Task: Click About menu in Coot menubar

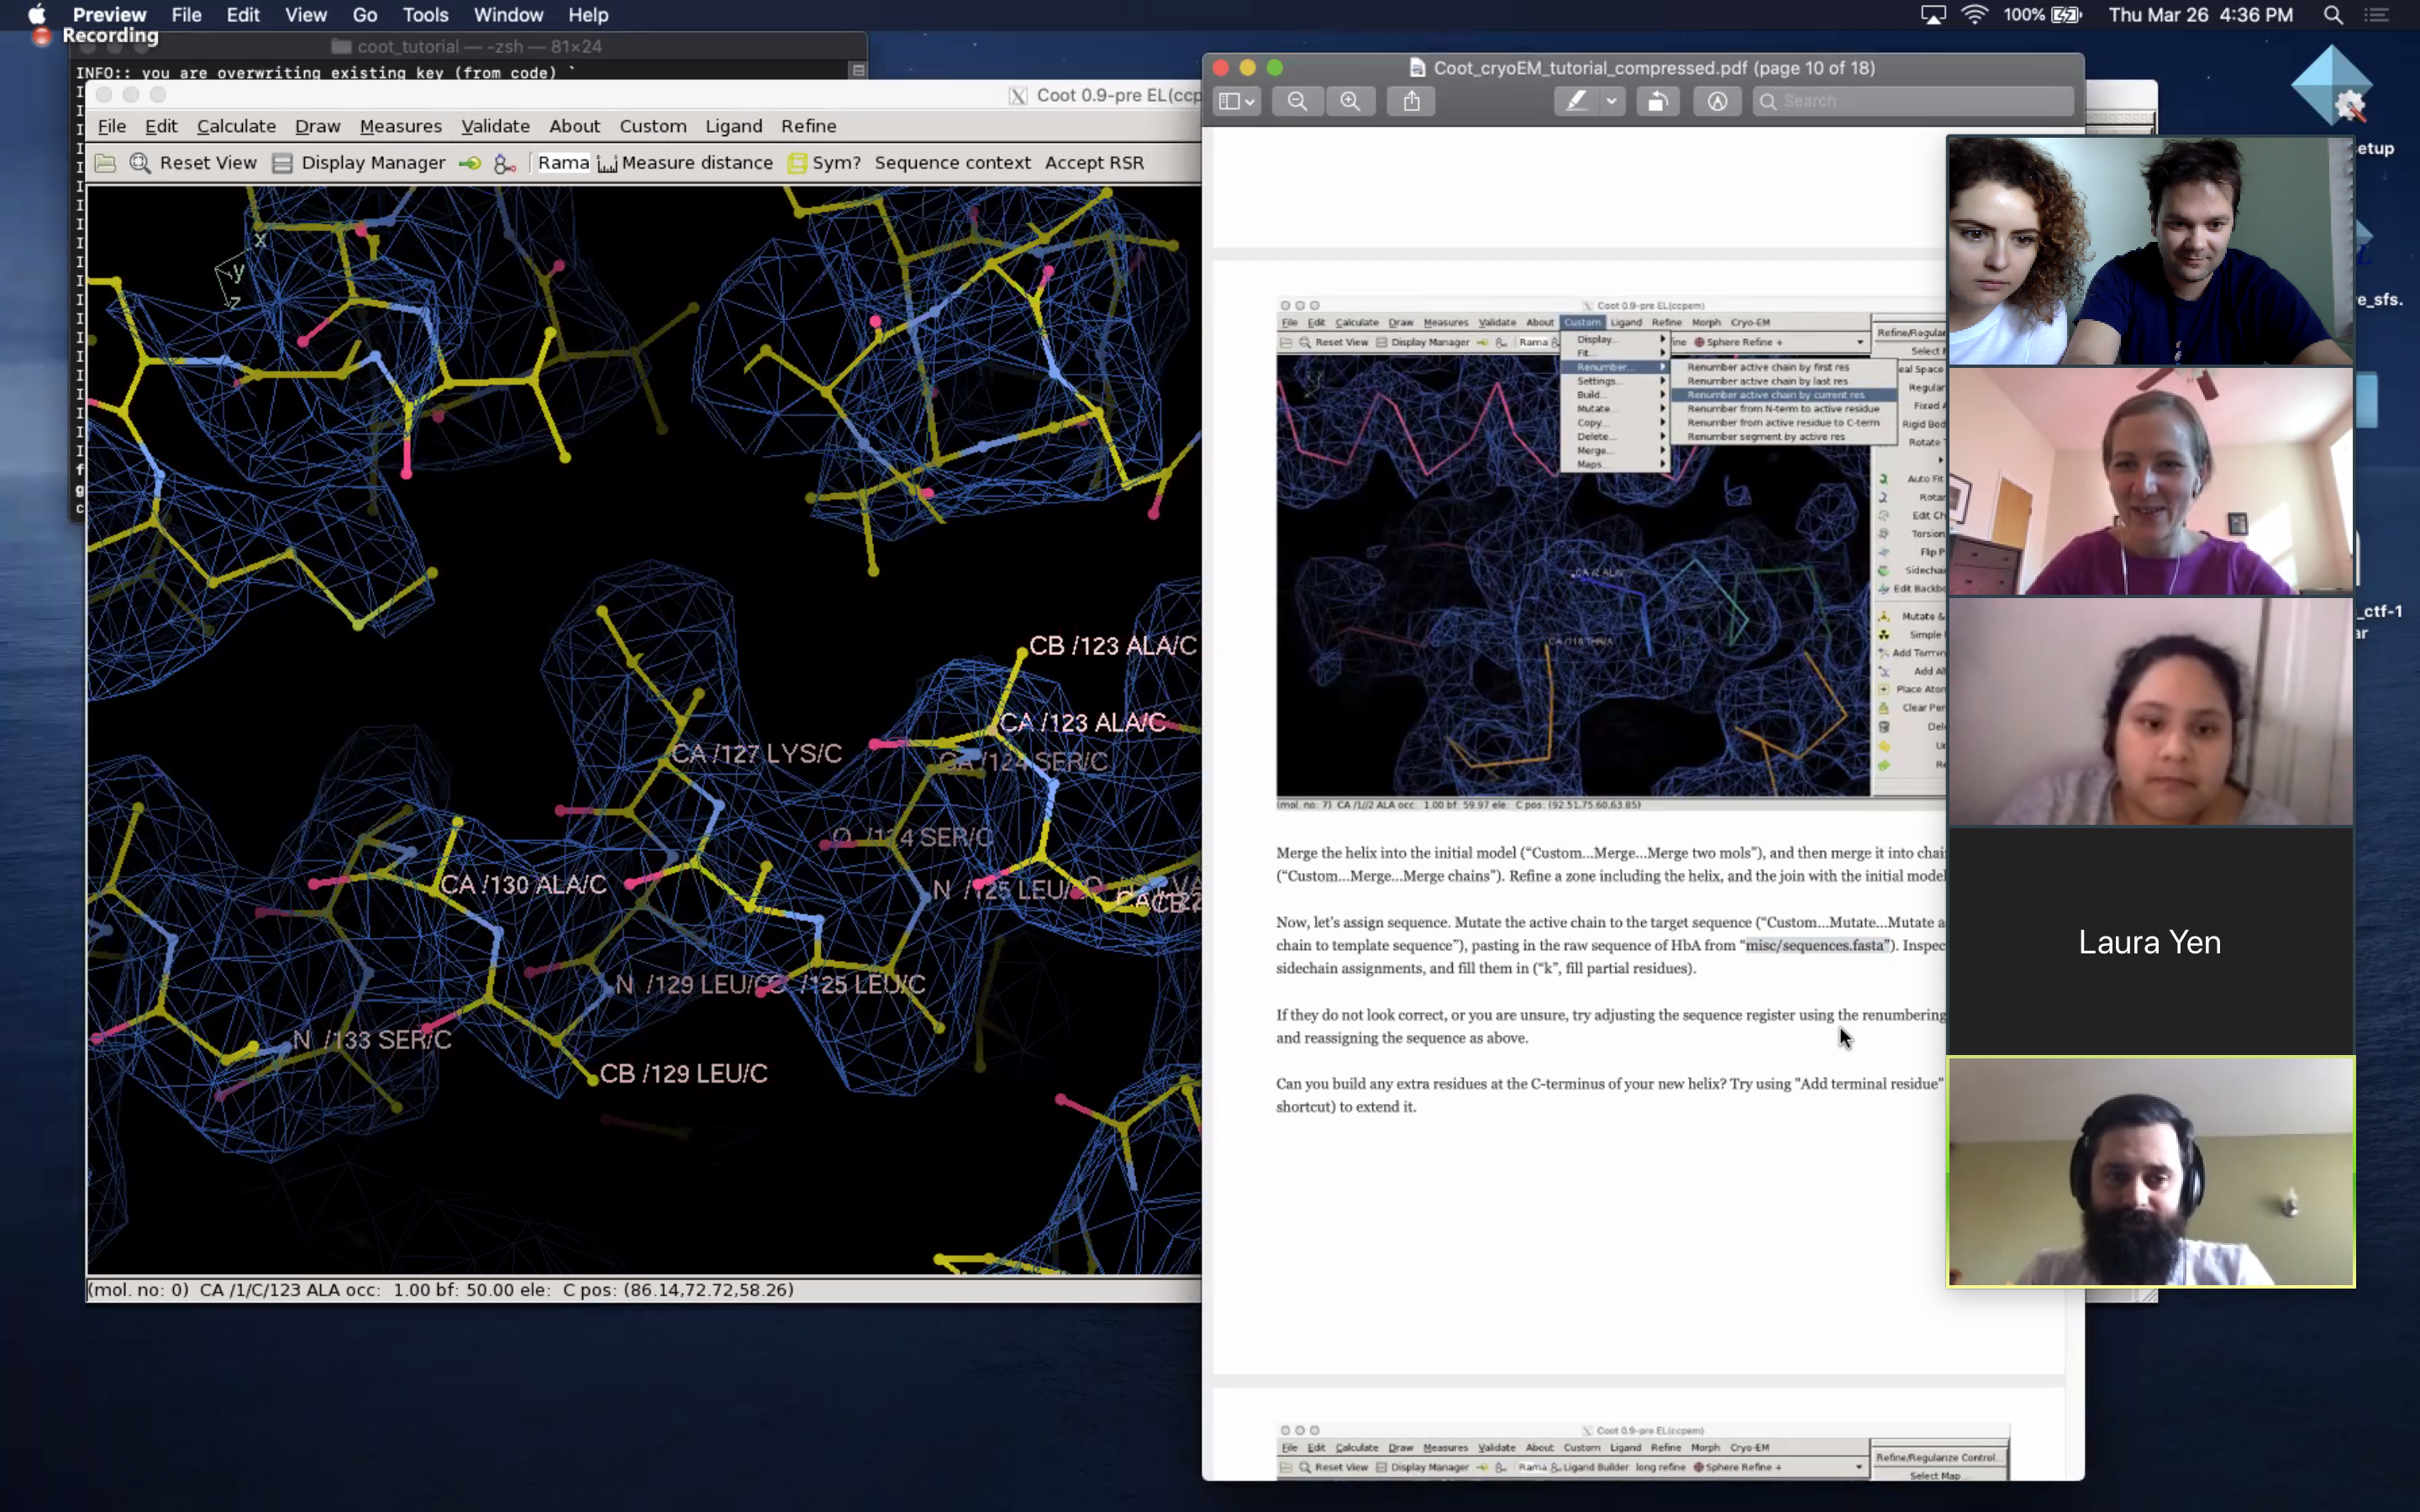Action: [573, 125]
